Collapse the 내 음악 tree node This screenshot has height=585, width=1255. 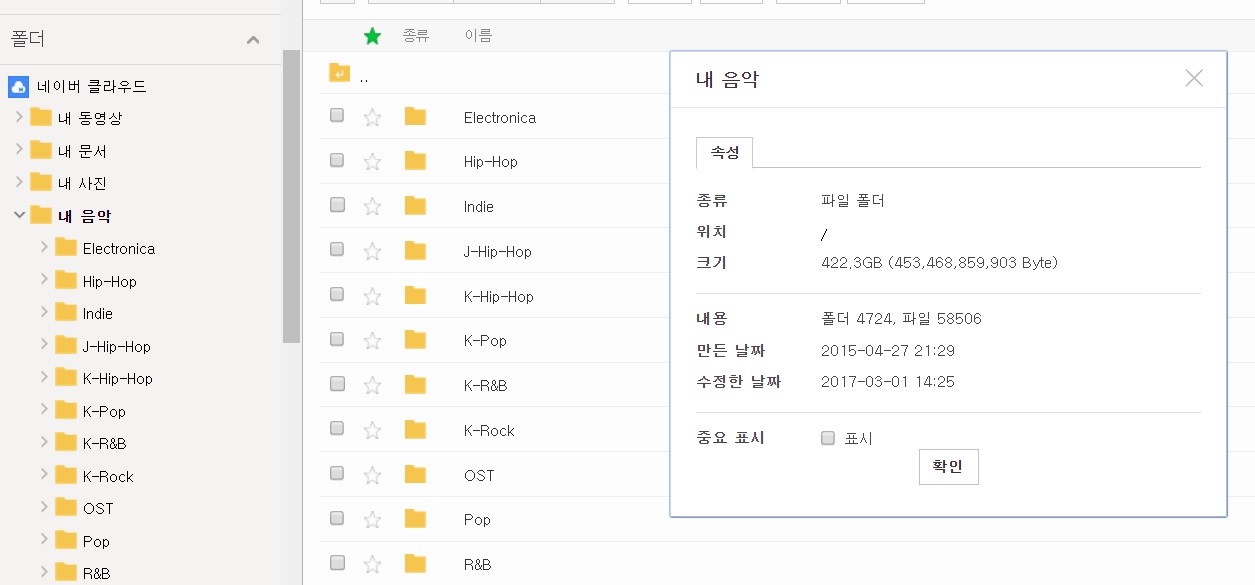tap(19, 215)
